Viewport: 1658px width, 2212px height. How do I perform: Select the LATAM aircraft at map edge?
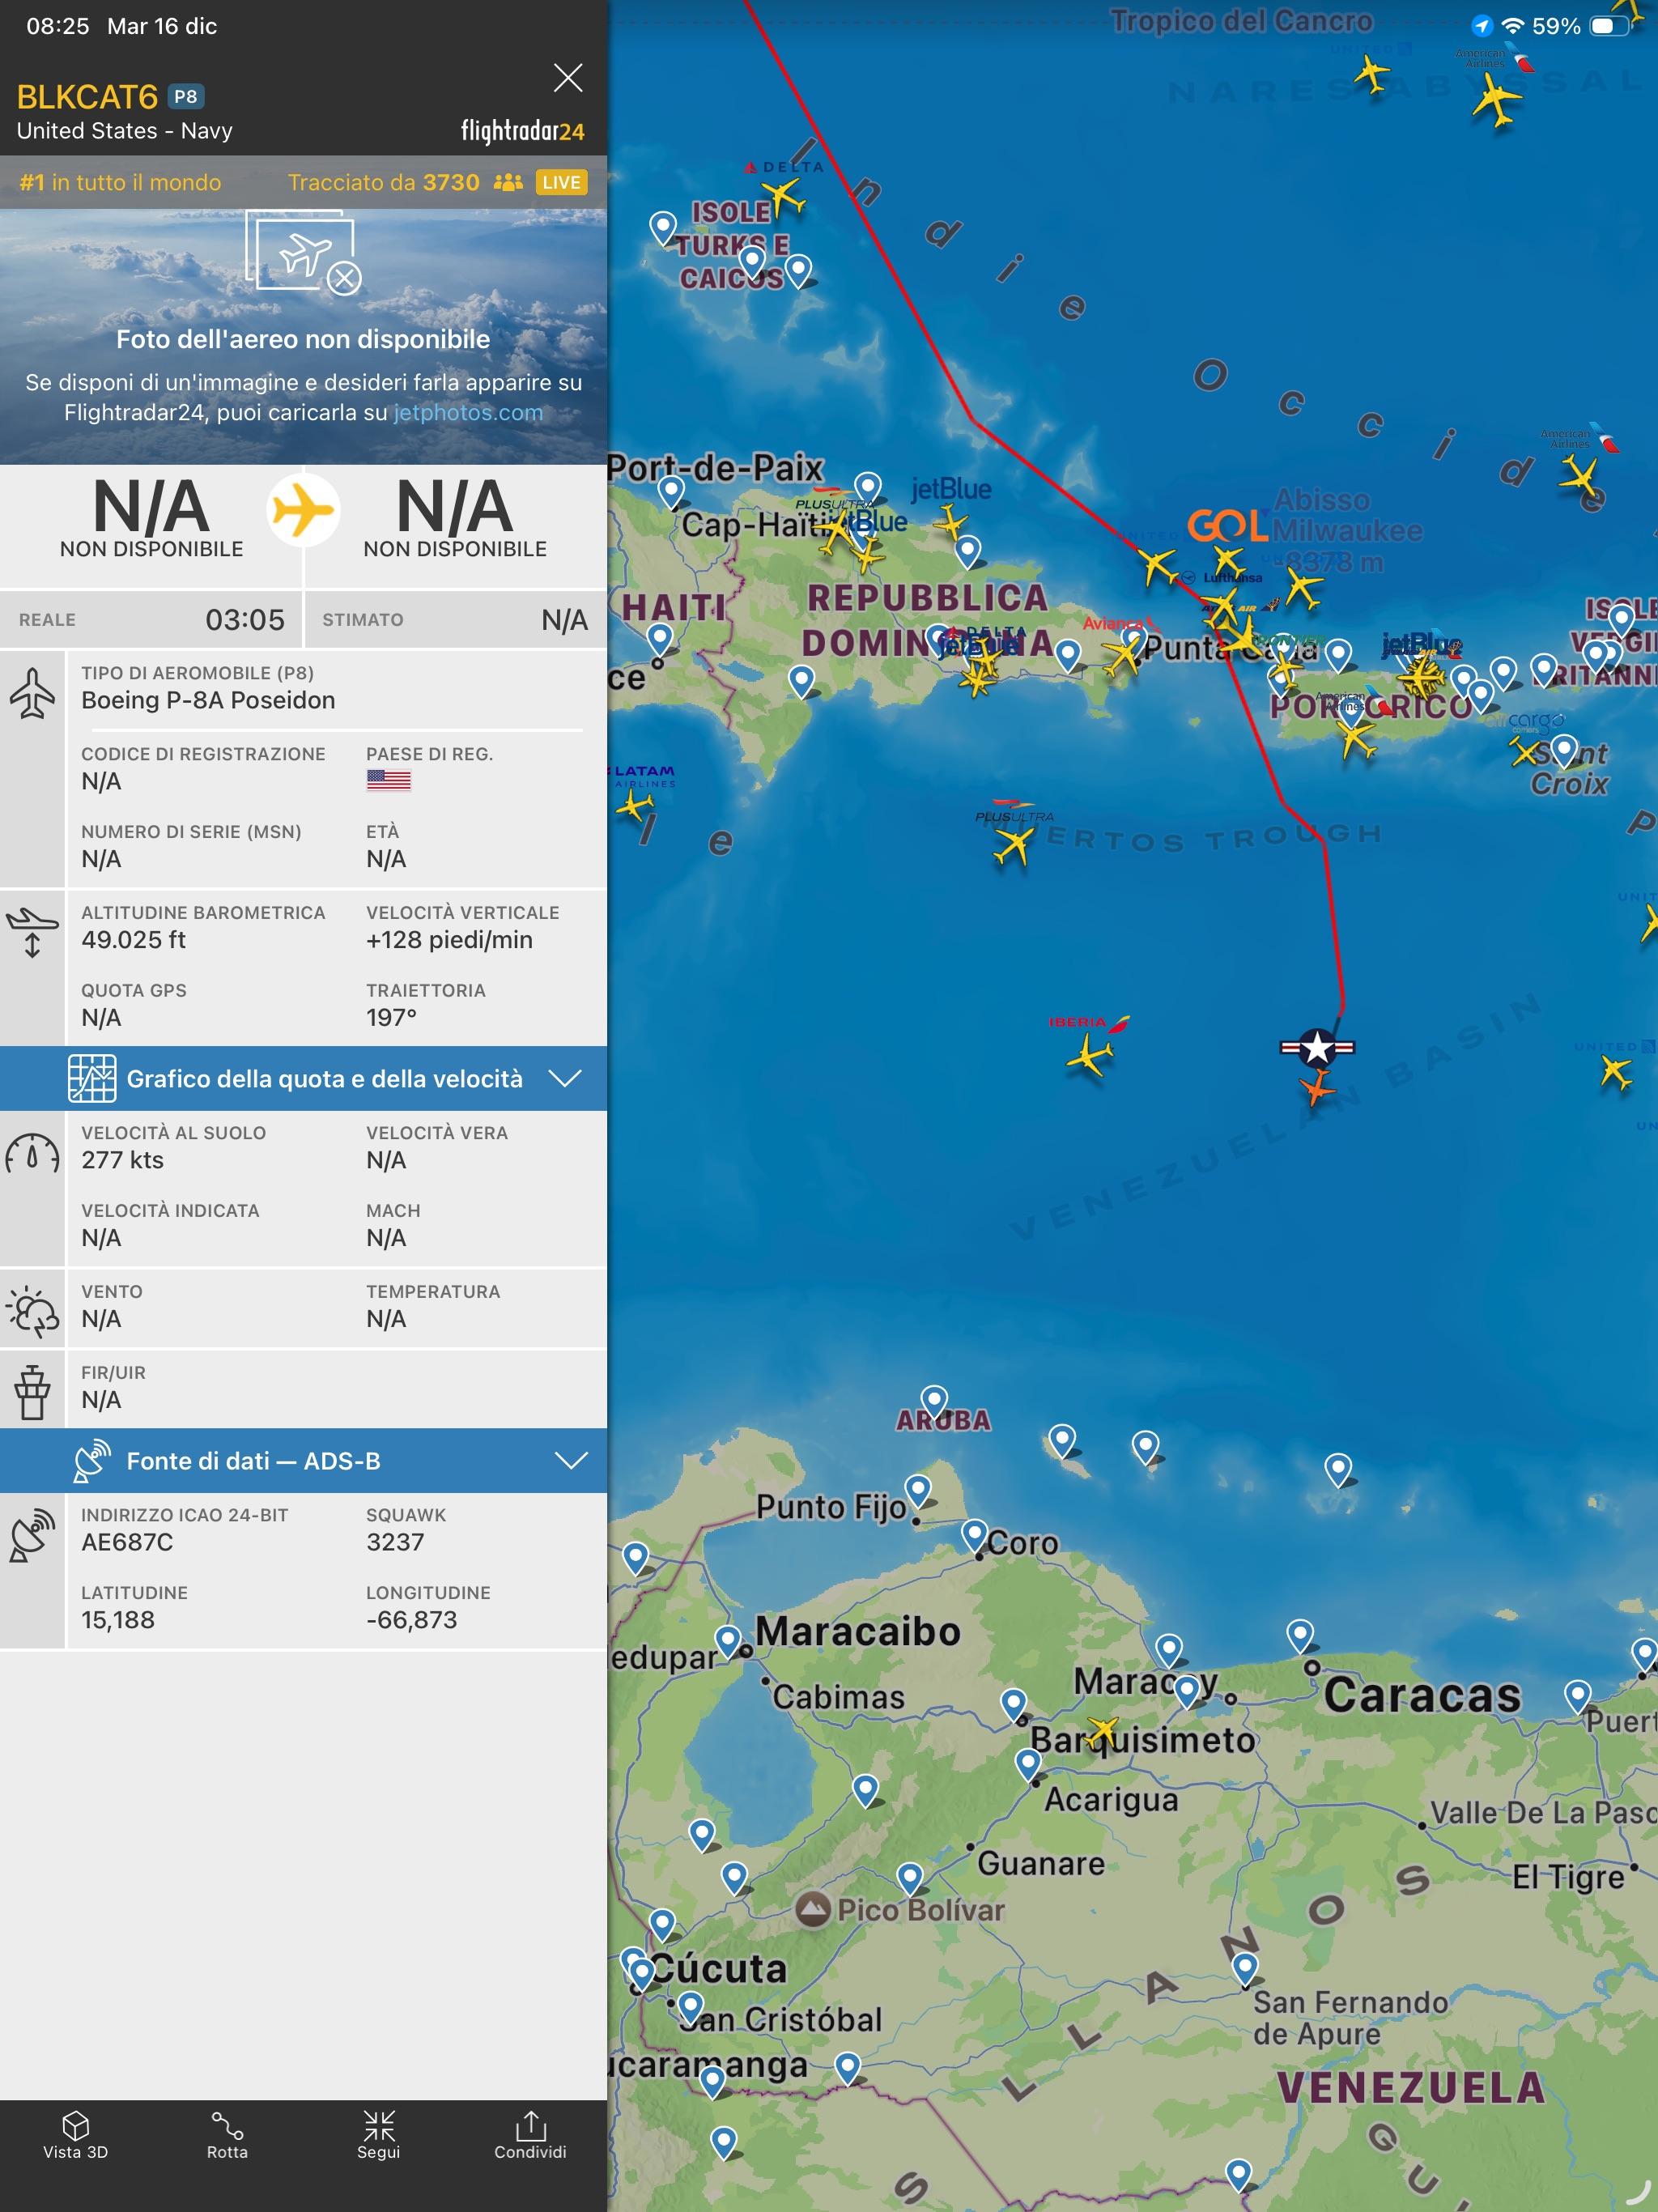pyautogui.click(x=634, y=805)
